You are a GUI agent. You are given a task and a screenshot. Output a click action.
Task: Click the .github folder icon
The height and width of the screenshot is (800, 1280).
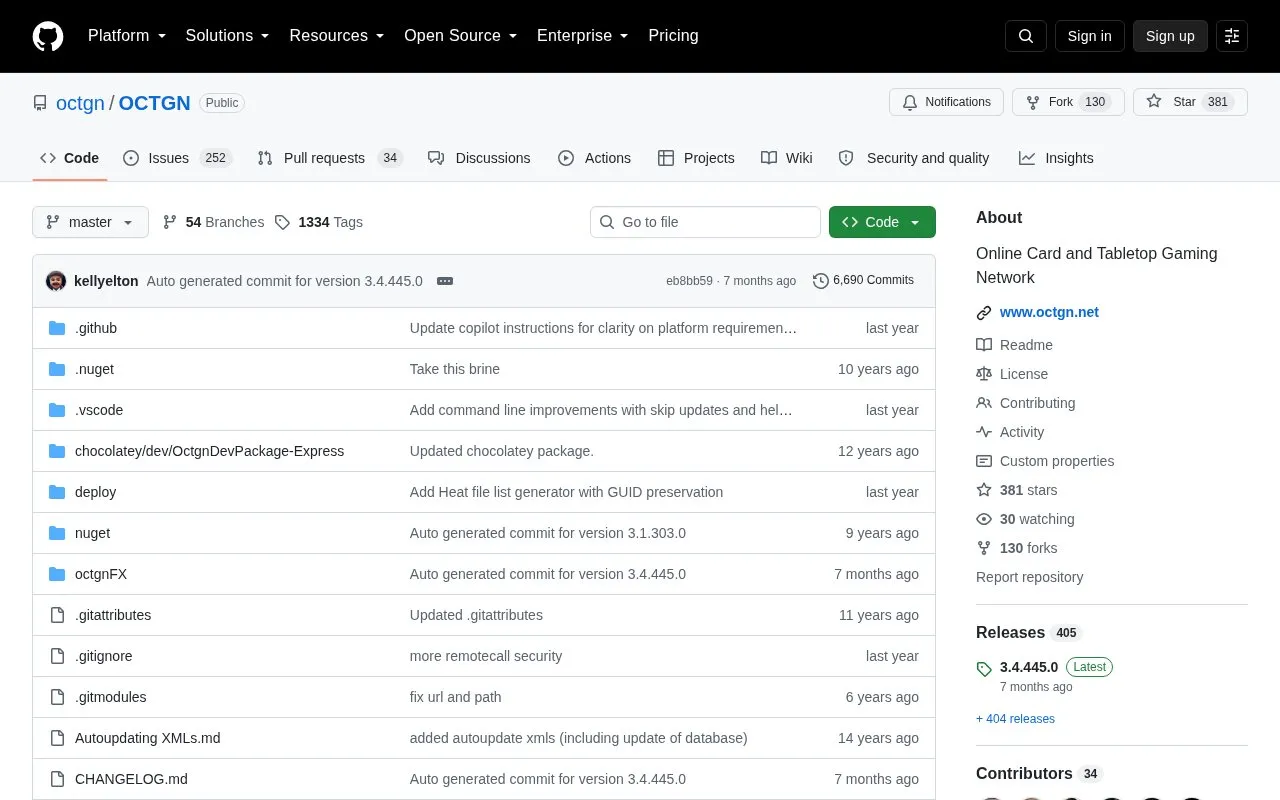[x=57, y=328]
